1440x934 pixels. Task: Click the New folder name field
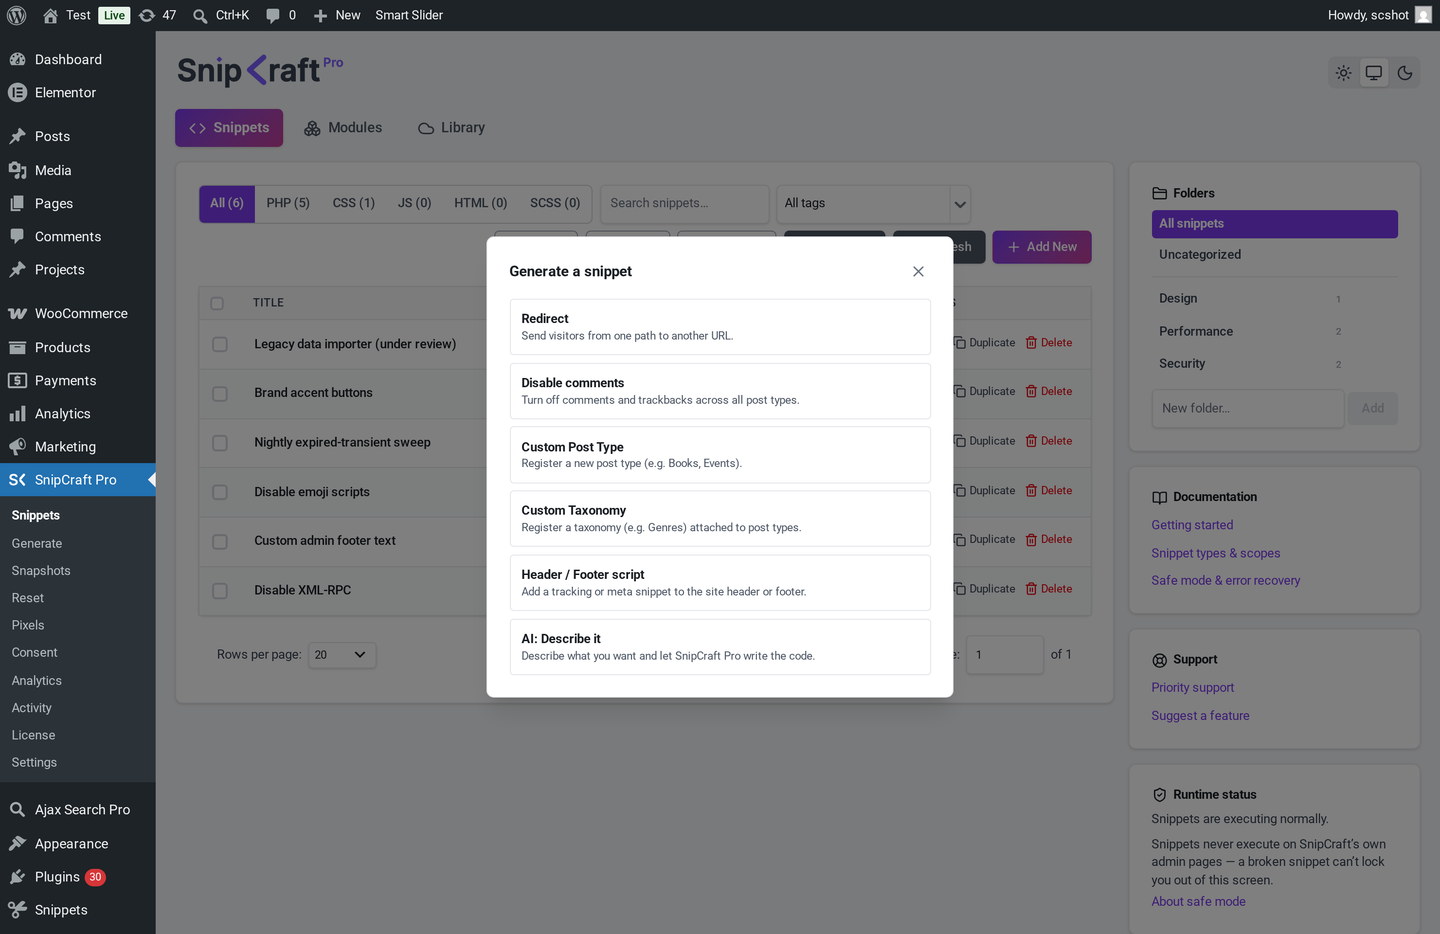1247,409
